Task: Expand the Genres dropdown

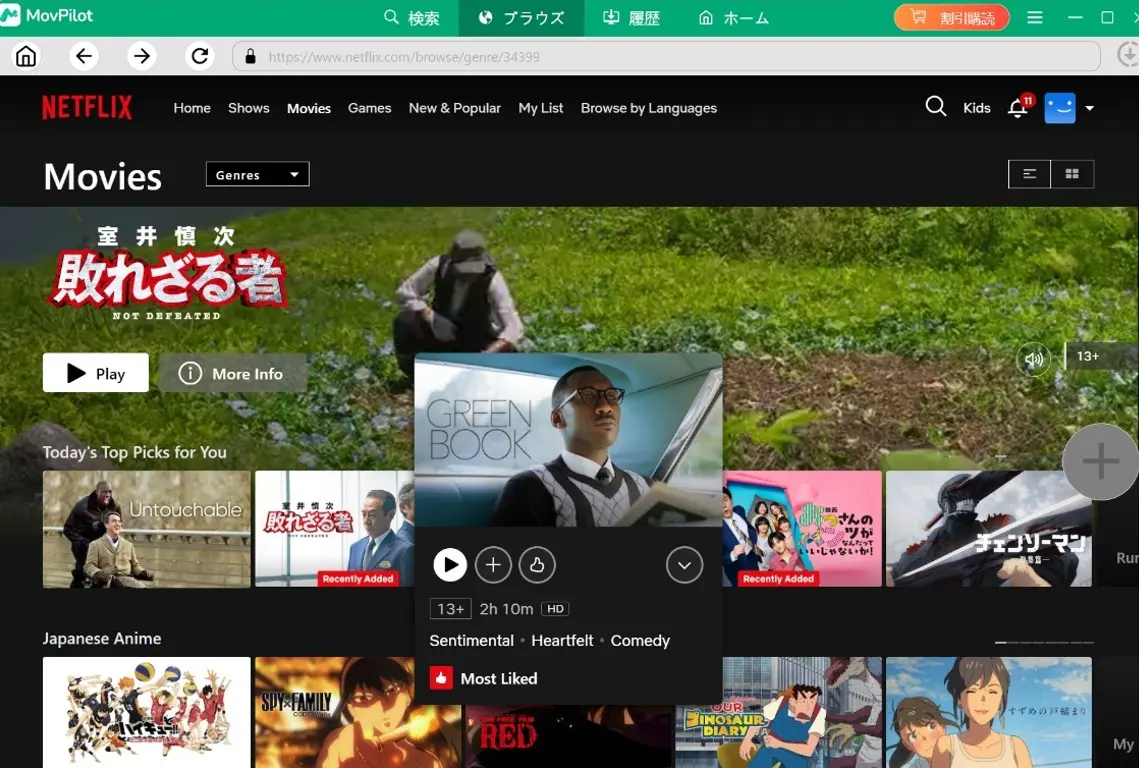Action: pos(257,174)
